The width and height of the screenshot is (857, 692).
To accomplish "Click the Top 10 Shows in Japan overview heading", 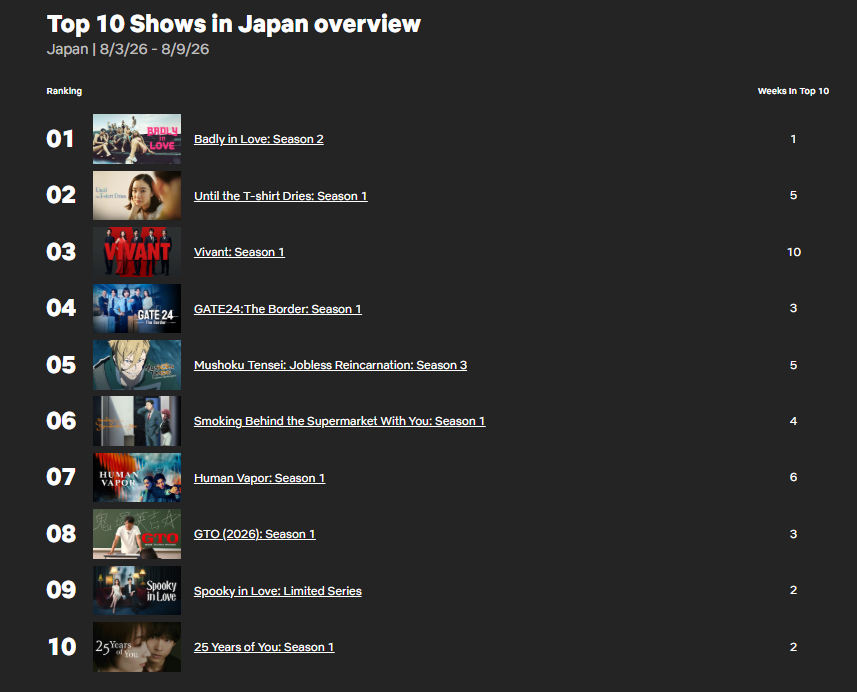I will click(233, 24).
